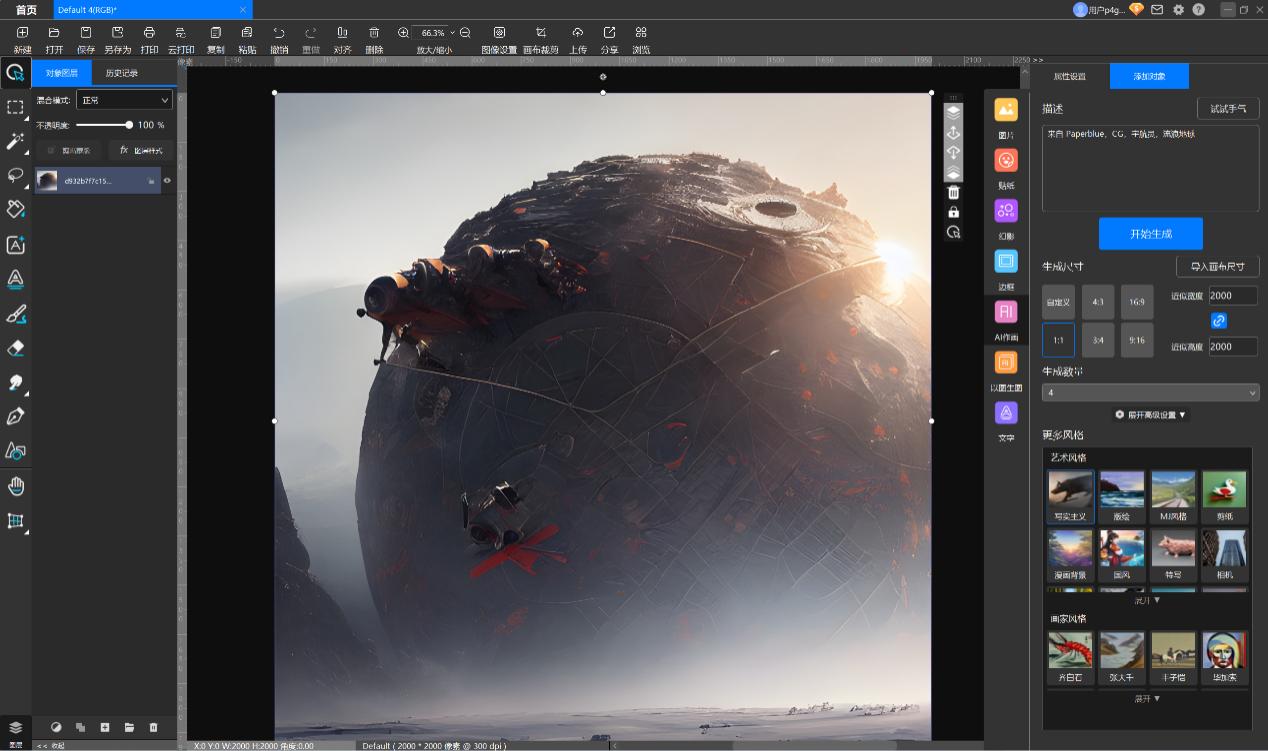
Task: Open the 混合模式 blend mode dropdown
Action: point(125,100)
